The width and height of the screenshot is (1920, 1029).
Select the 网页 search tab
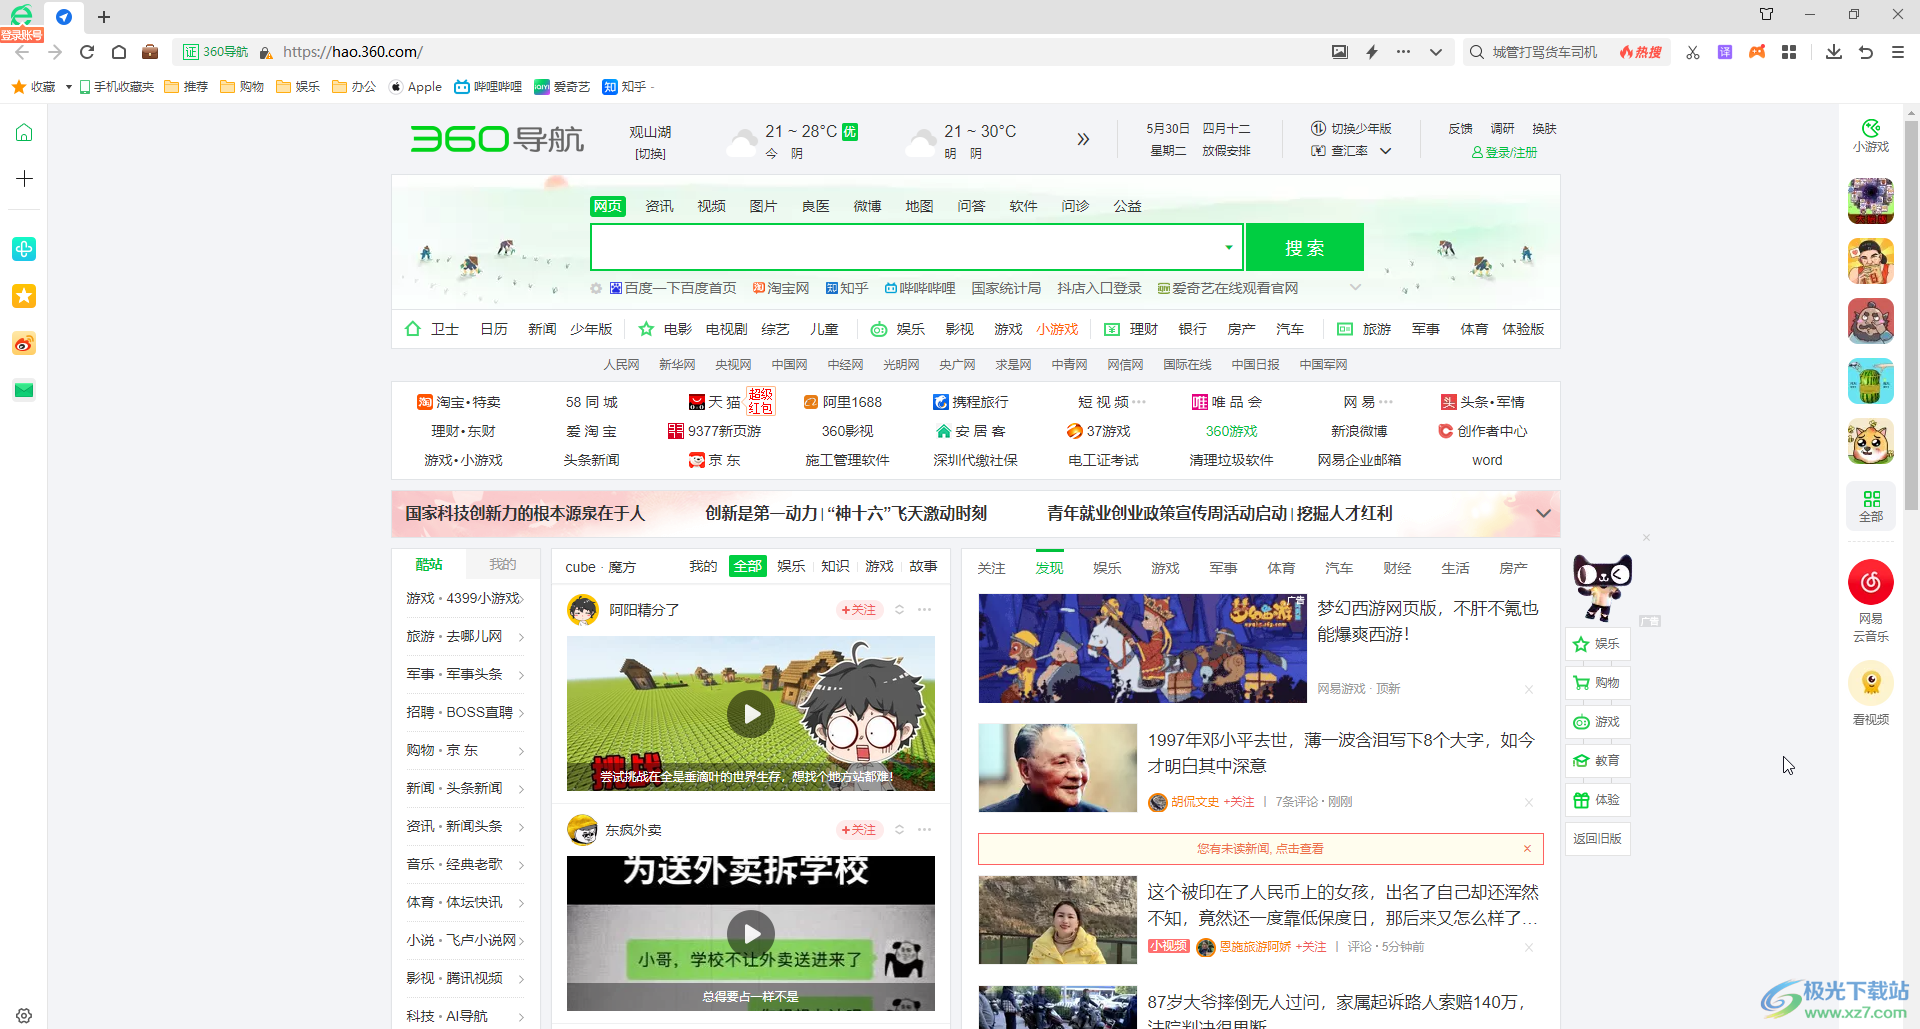[x=607, y=206]
